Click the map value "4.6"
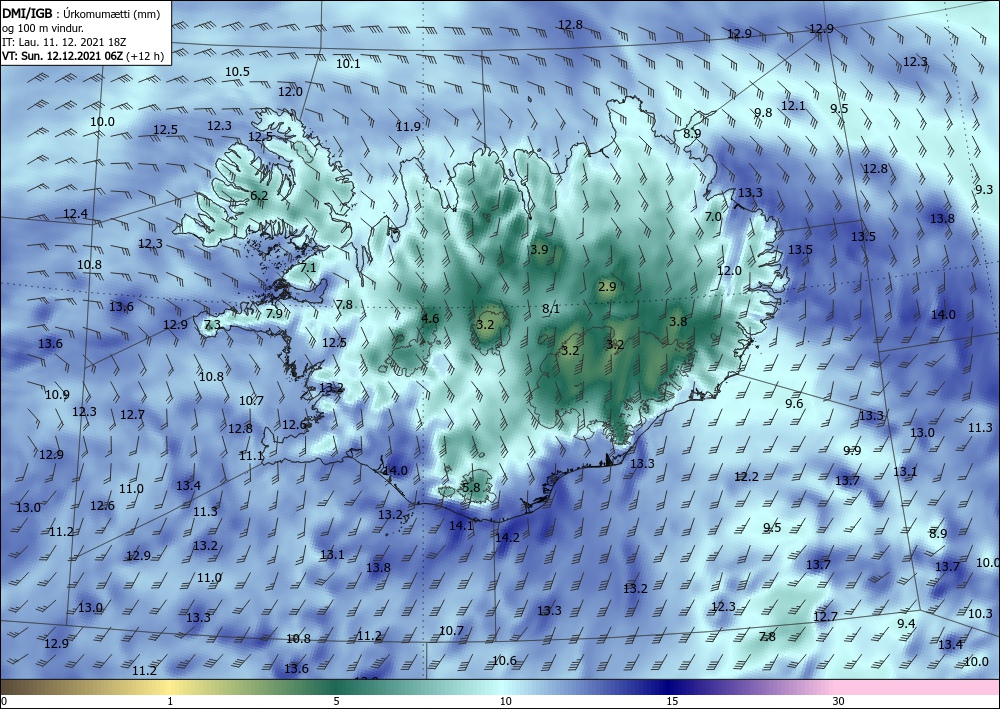Viewport: 1000px width, 709px height. tap(430, 318)
